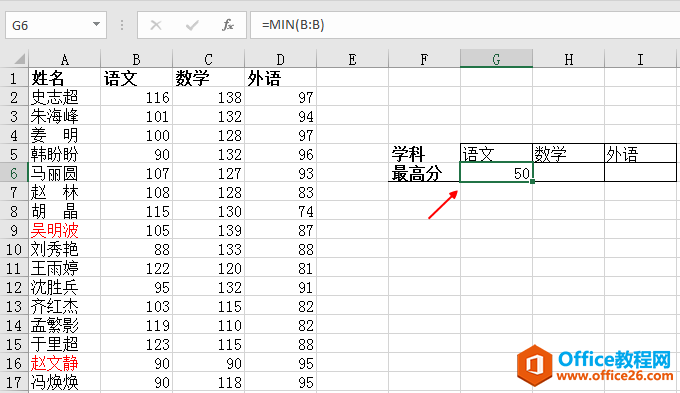Select row 16 header
This screenshot has width=680, height=393.
pos(14,363)
